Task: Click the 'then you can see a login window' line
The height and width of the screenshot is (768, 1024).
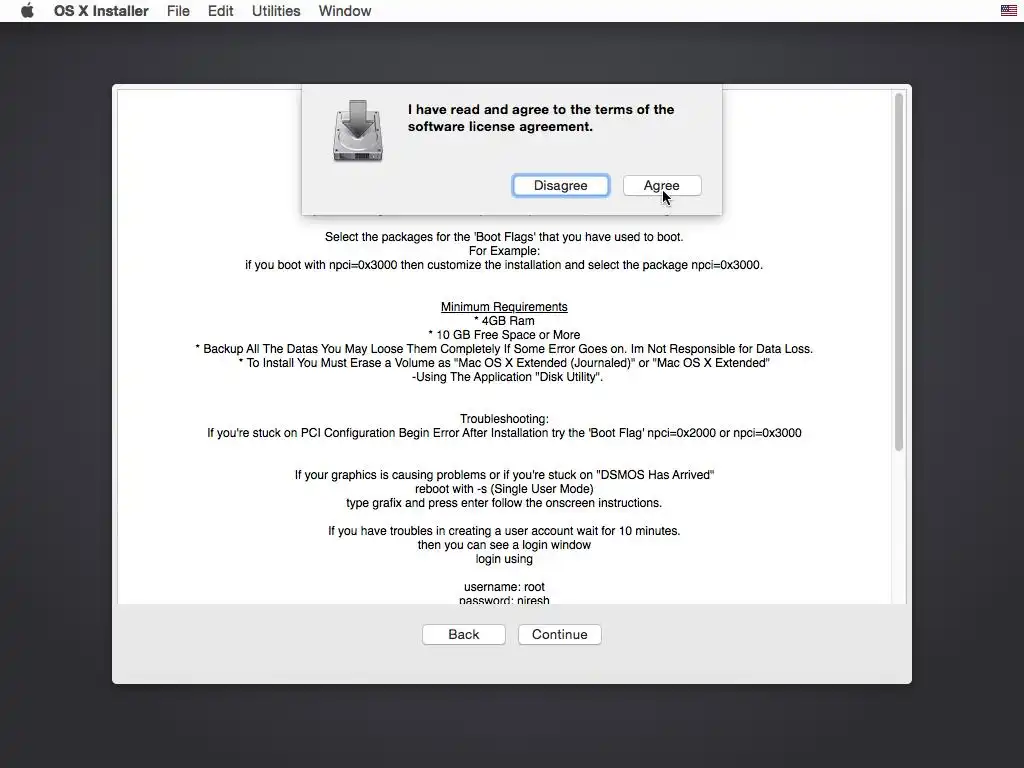Action: (x=504, y=545)
